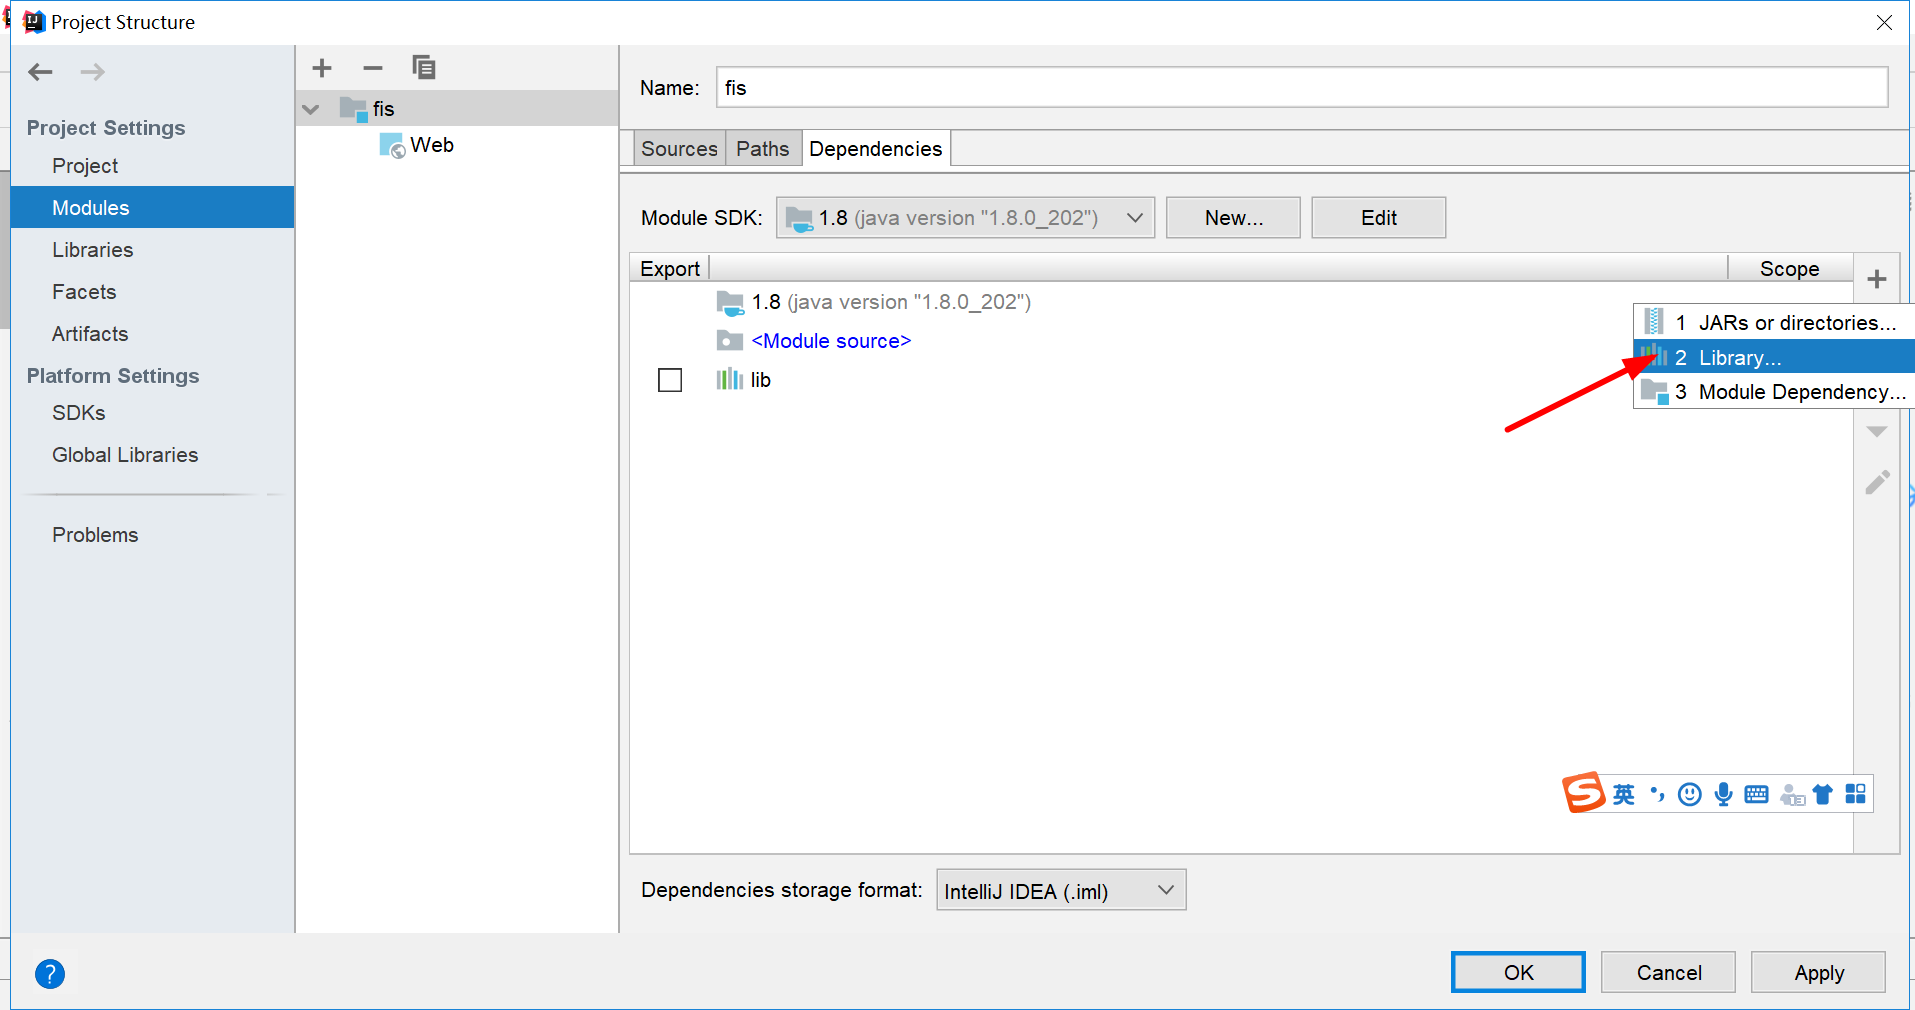Click the fis module folder icon
Screen dimensions: 1915x1010
(x=354, y=109)
